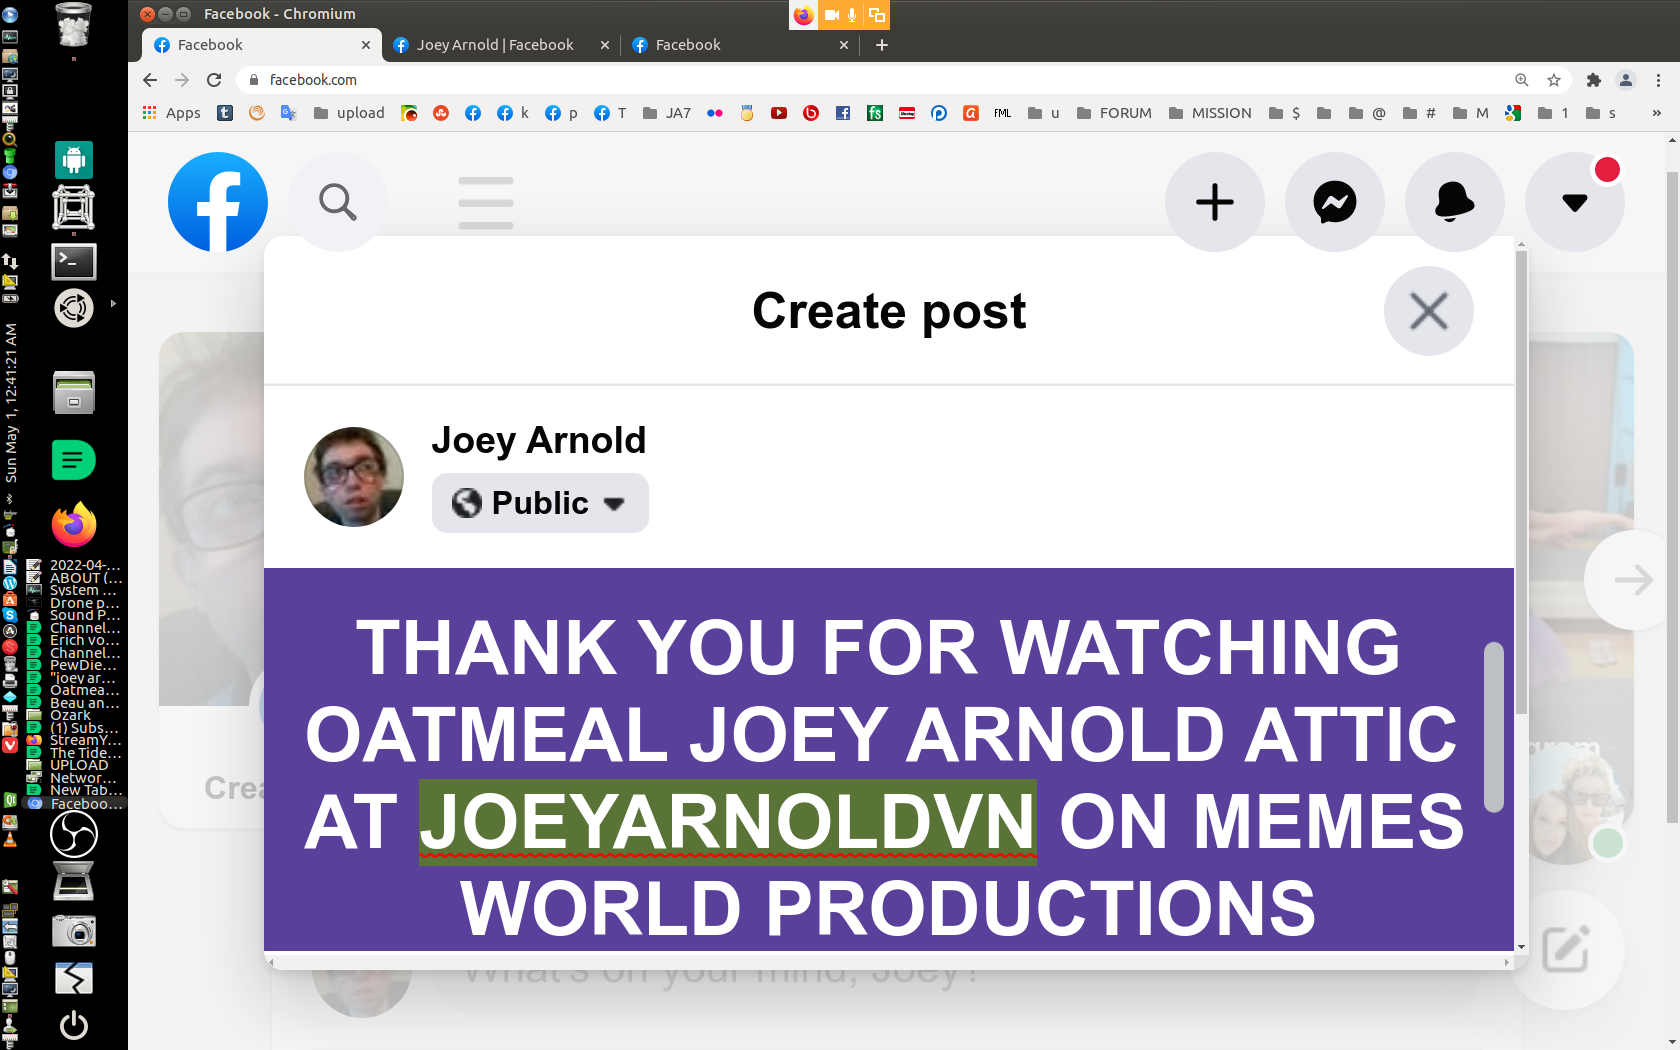Launch Firefox from the dock

[74, 525]
